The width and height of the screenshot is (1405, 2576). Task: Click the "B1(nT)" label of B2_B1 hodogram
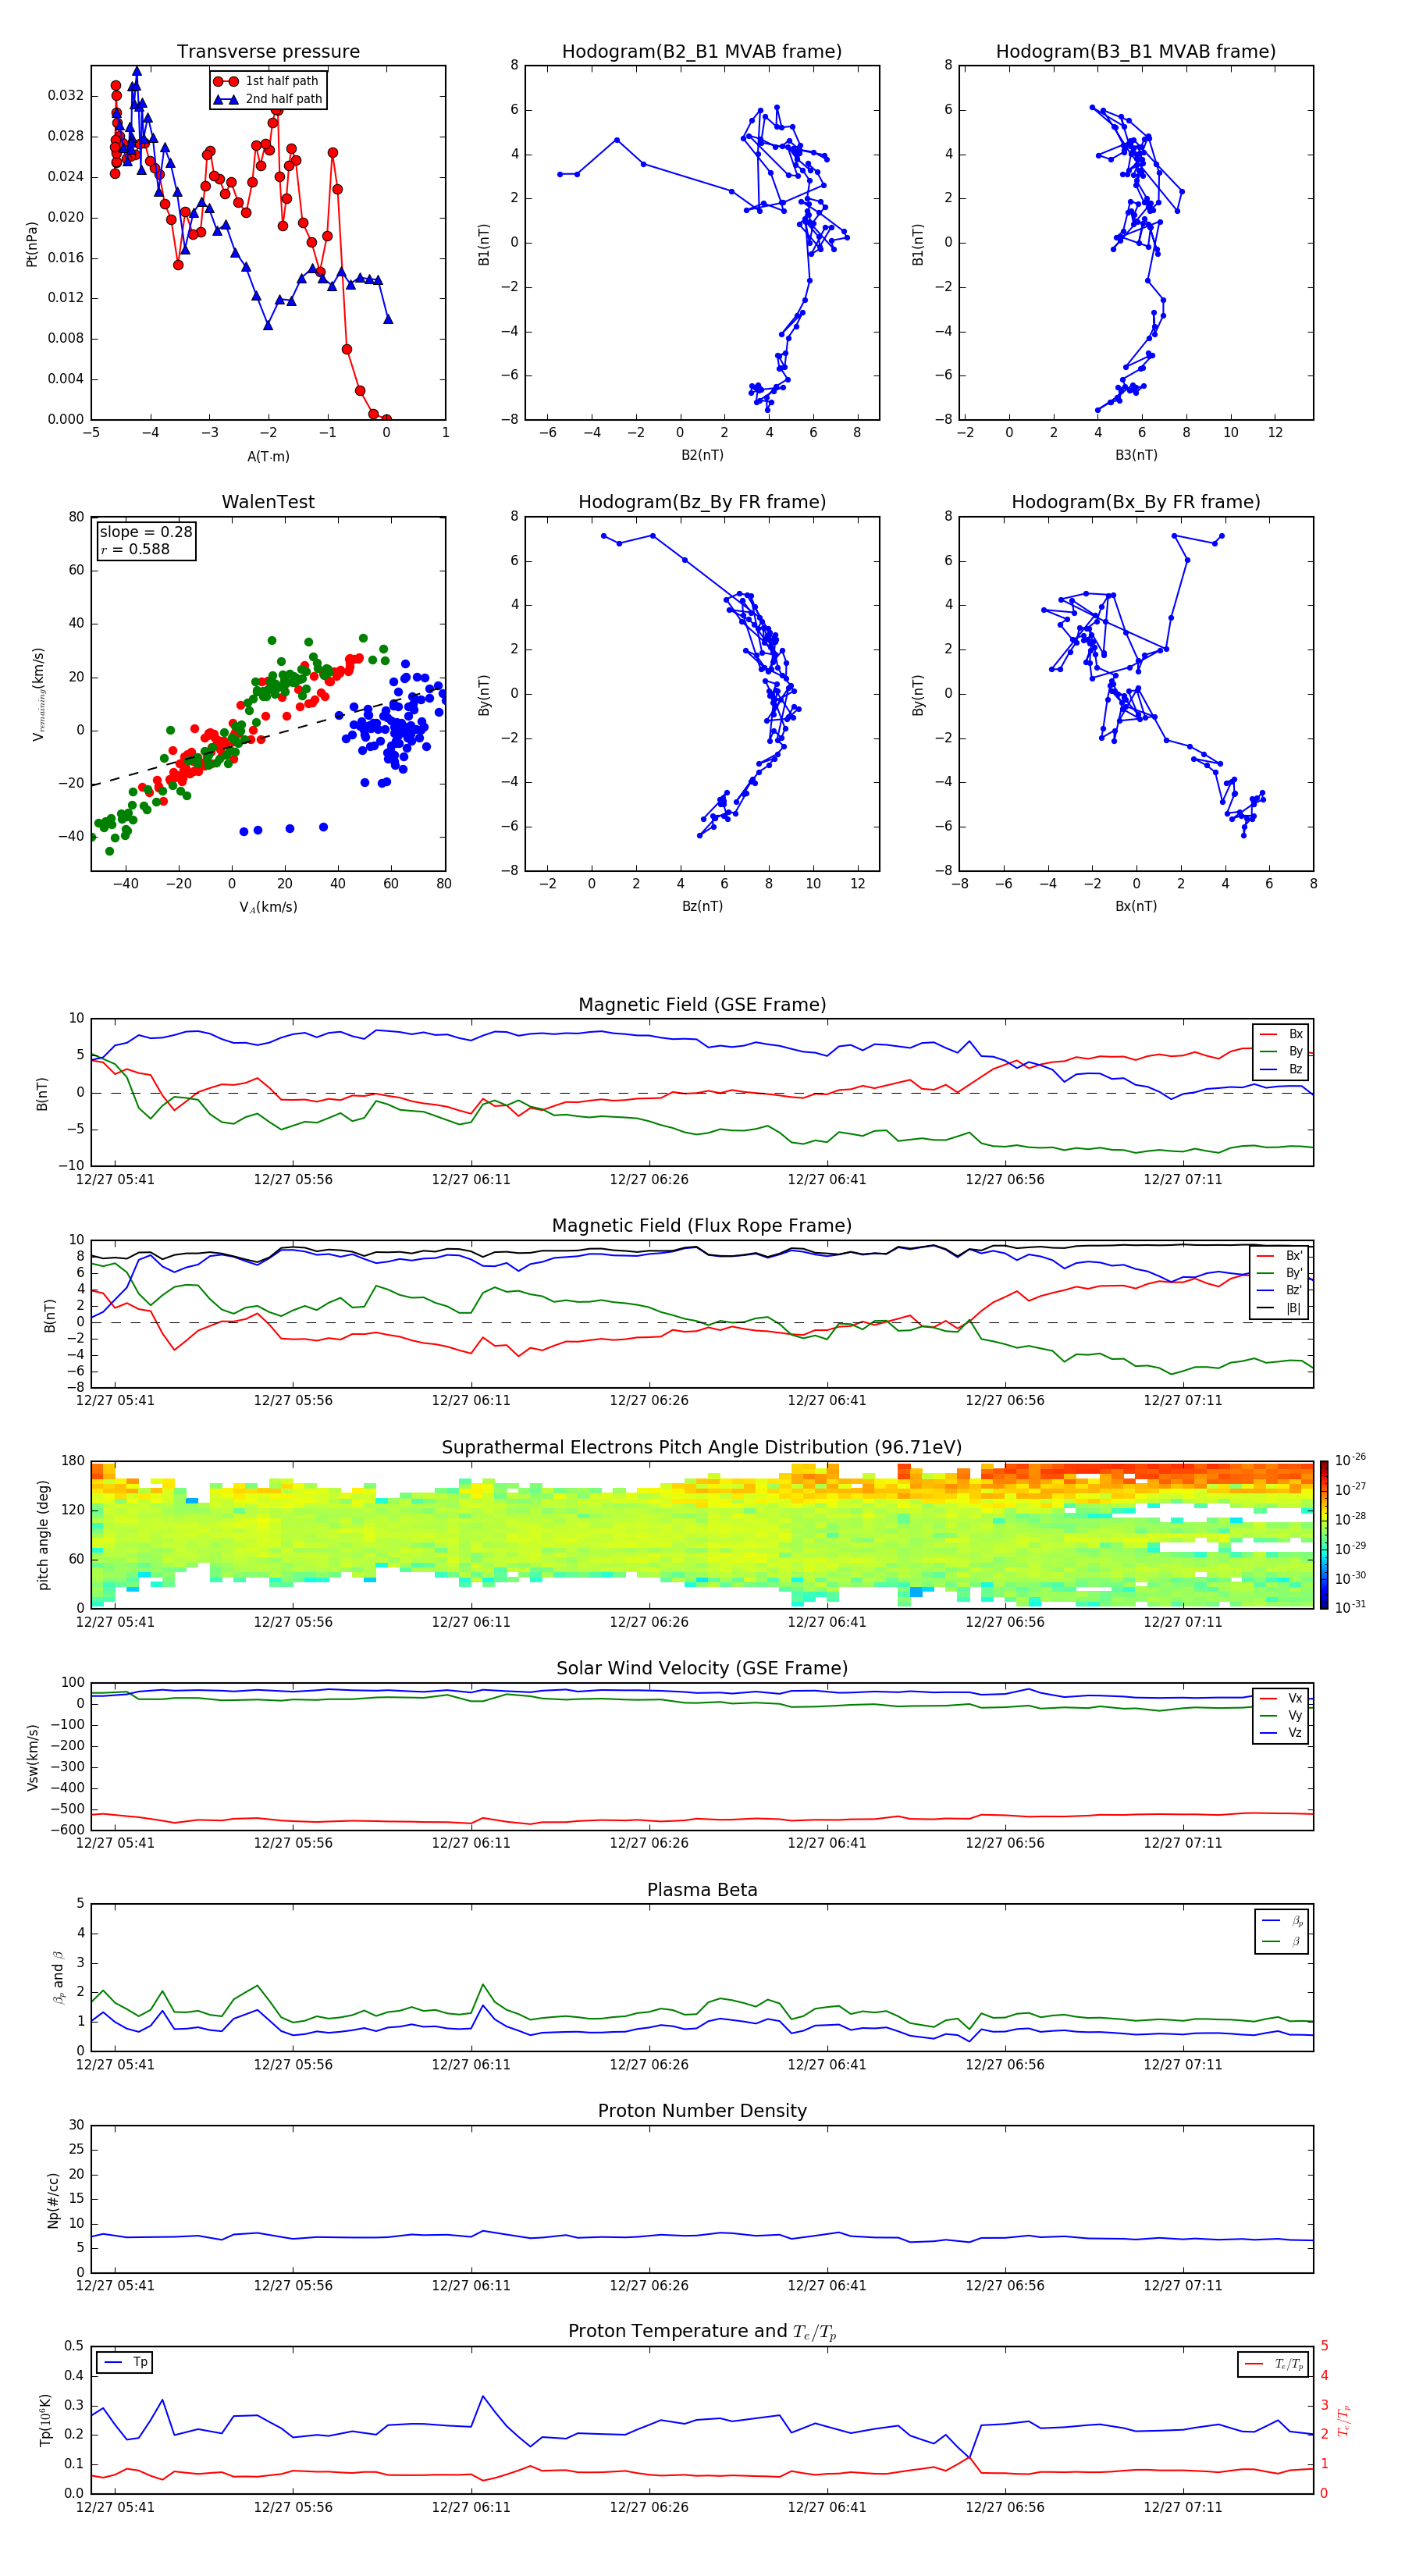coord(484,244)
